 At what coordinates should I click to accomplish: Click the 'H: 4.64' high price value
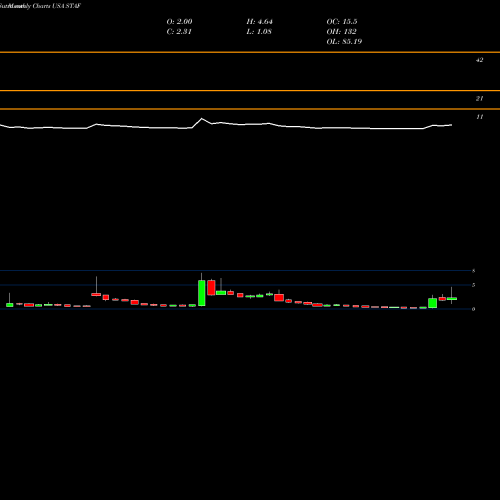[x=260, y=22]
